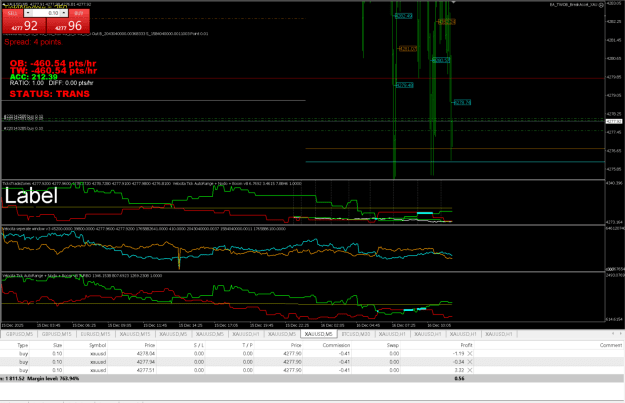
Task: Sort orders by the T / P column
Action: click(x=248, y=345)
